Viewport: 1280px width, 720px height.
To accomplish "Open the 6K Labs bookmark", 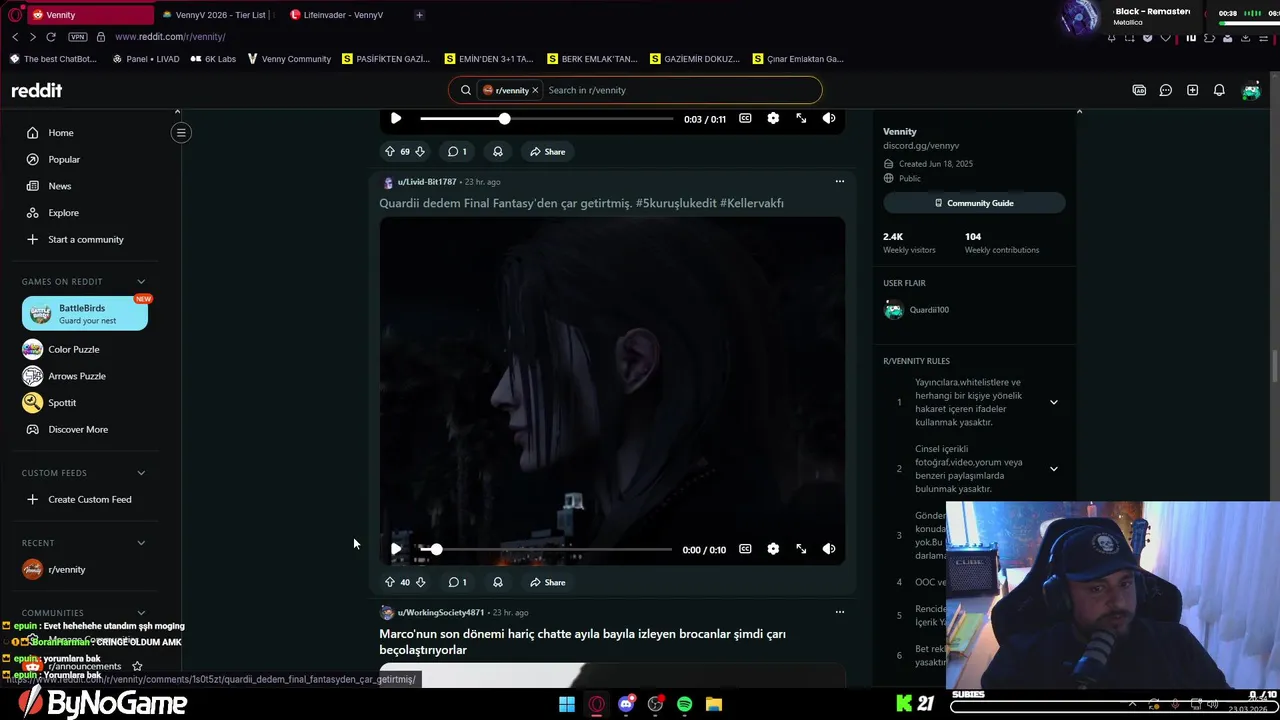I will (x=214, y=59).
